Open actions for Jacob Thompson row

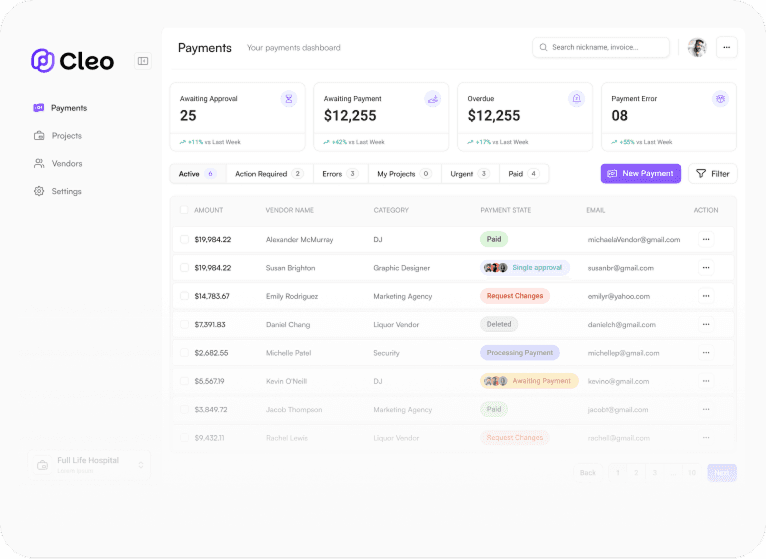coord(706,409)
